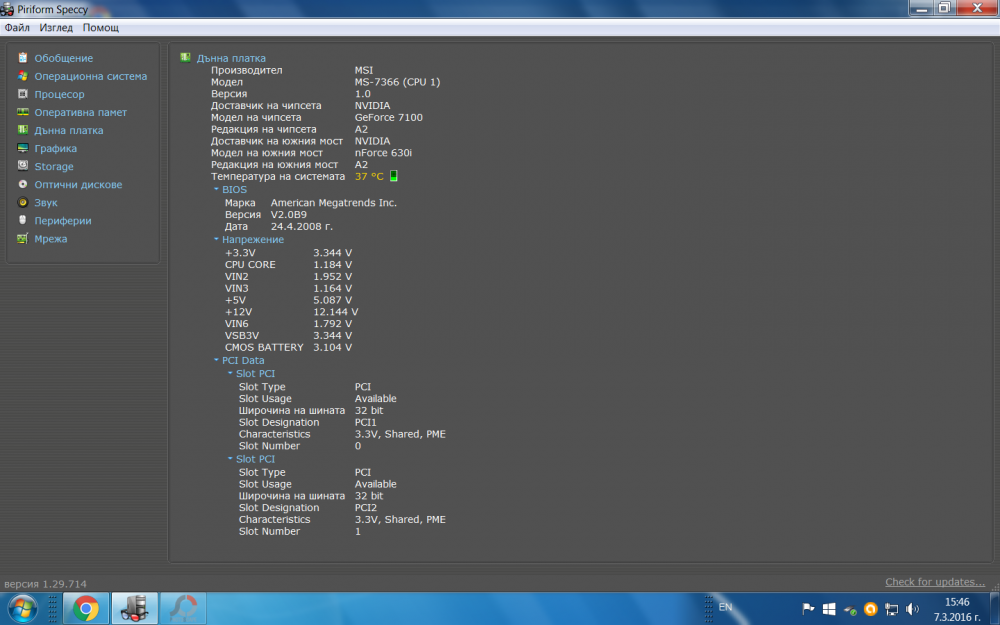This screenshot has height=625, width=1000.
Task: Click Check for updates link
Action: [x=935, y=582]
